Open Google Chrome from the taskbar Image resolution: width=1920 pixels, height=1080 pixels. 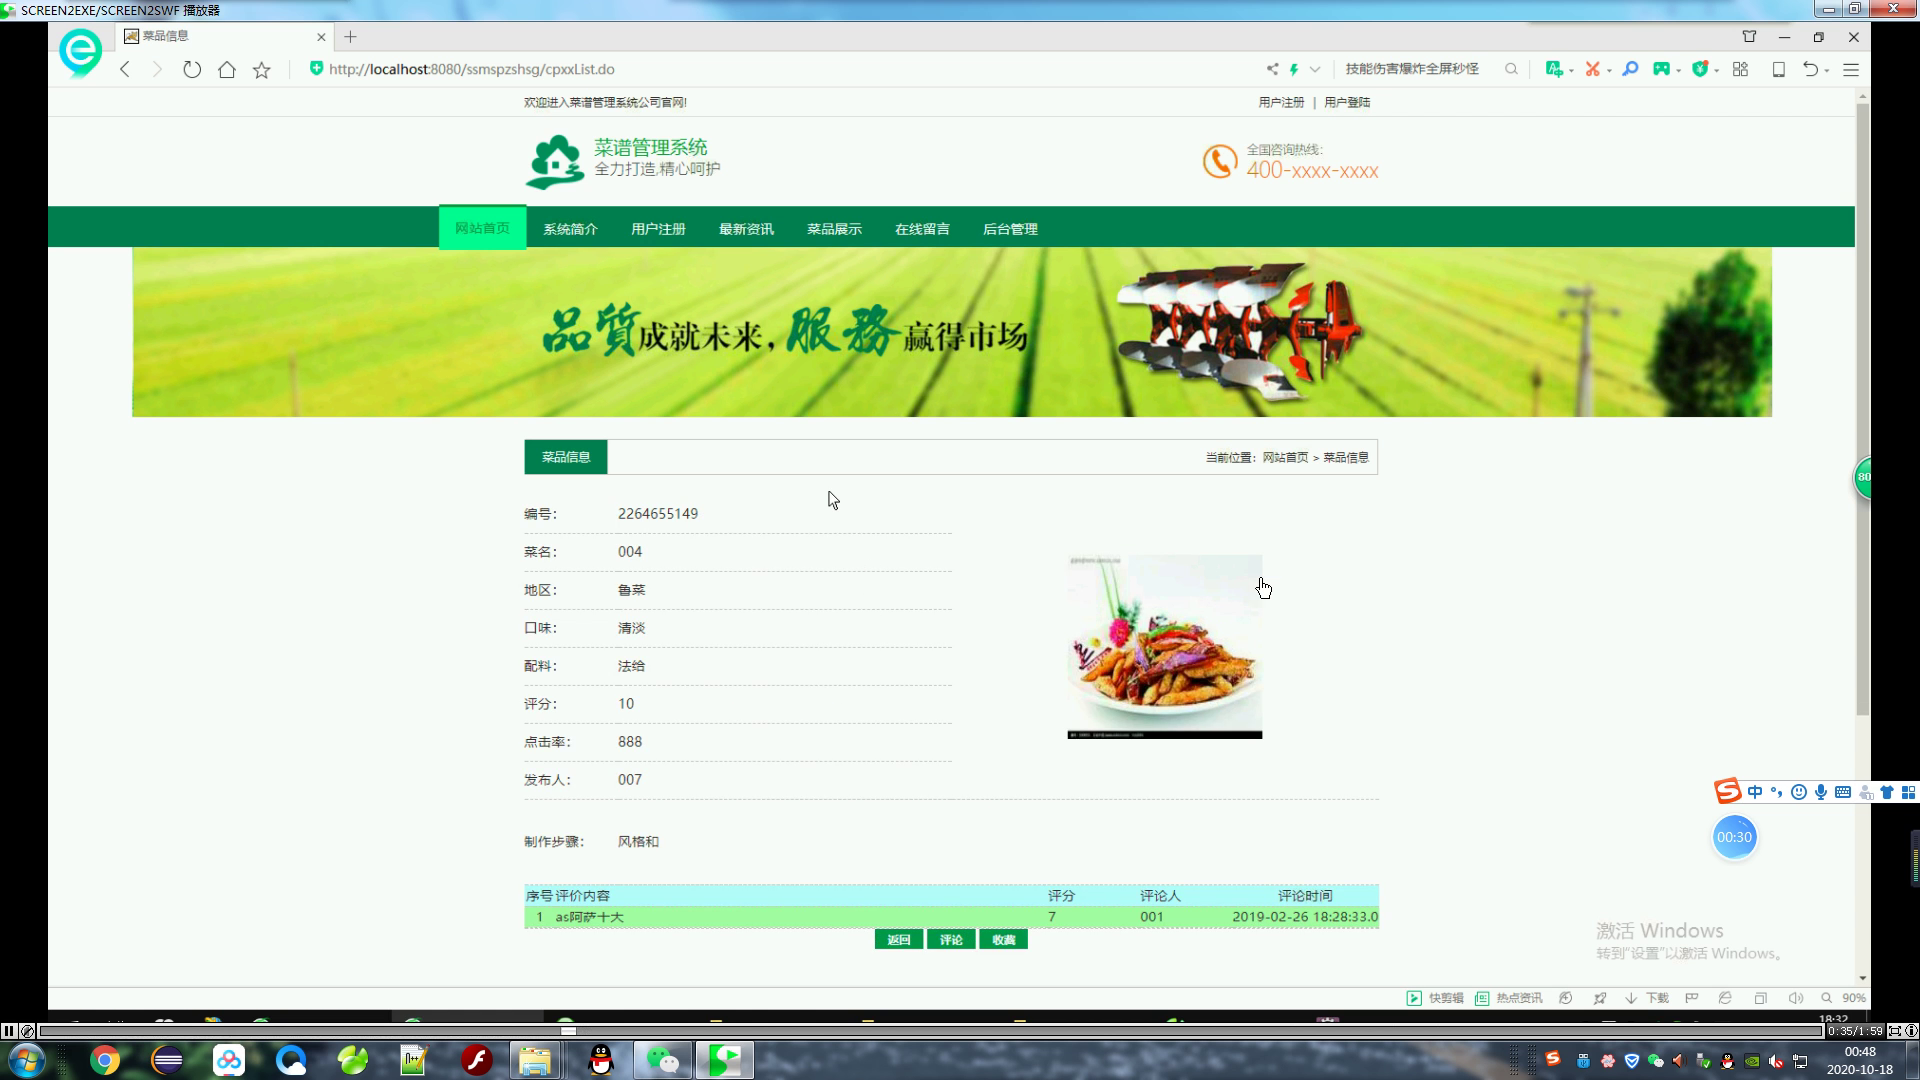point(104,1060)
